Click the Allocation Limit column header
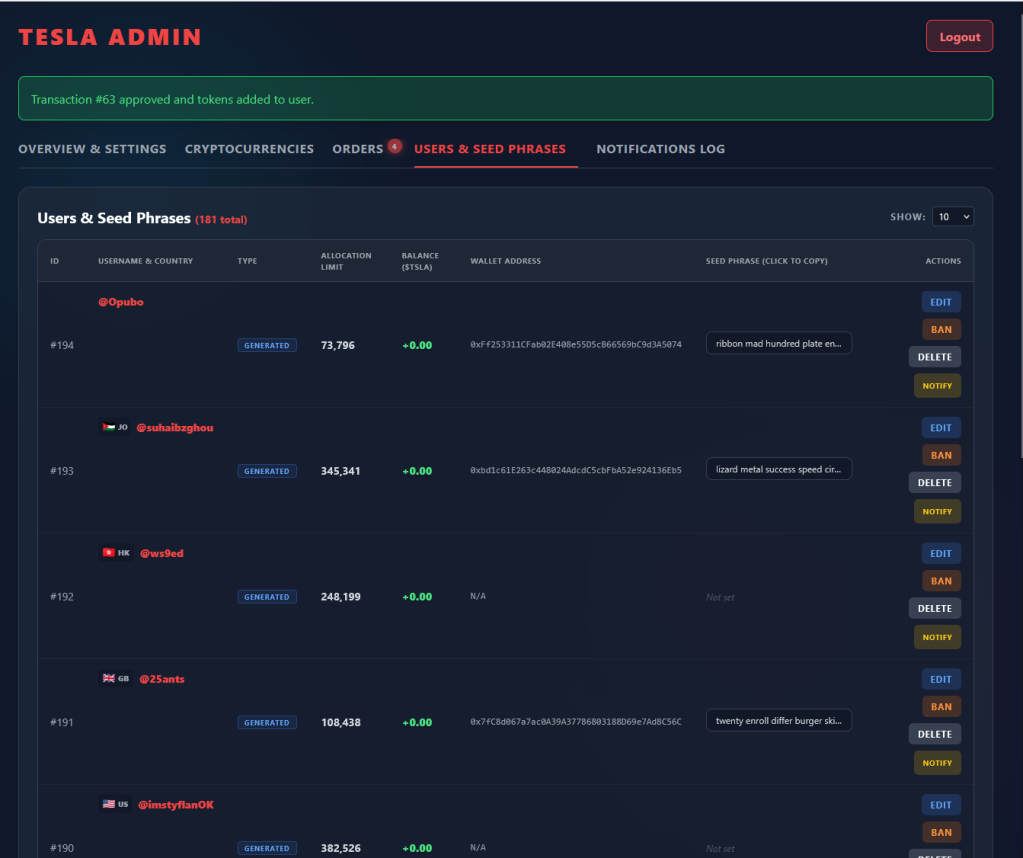This screenshot has height=858, width=1023. tap(346, 261)
